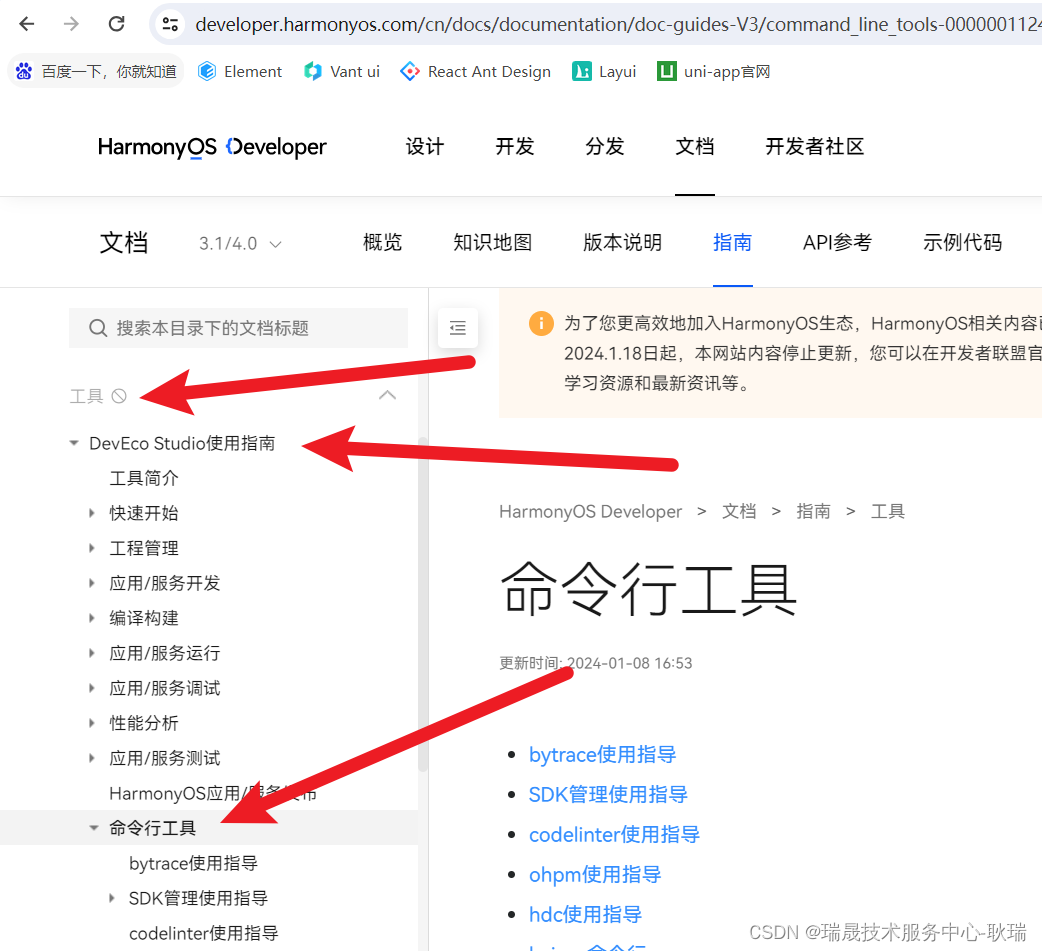
Task: Expand the 性能分析 tree arrow
Action: tap(92, 723)
